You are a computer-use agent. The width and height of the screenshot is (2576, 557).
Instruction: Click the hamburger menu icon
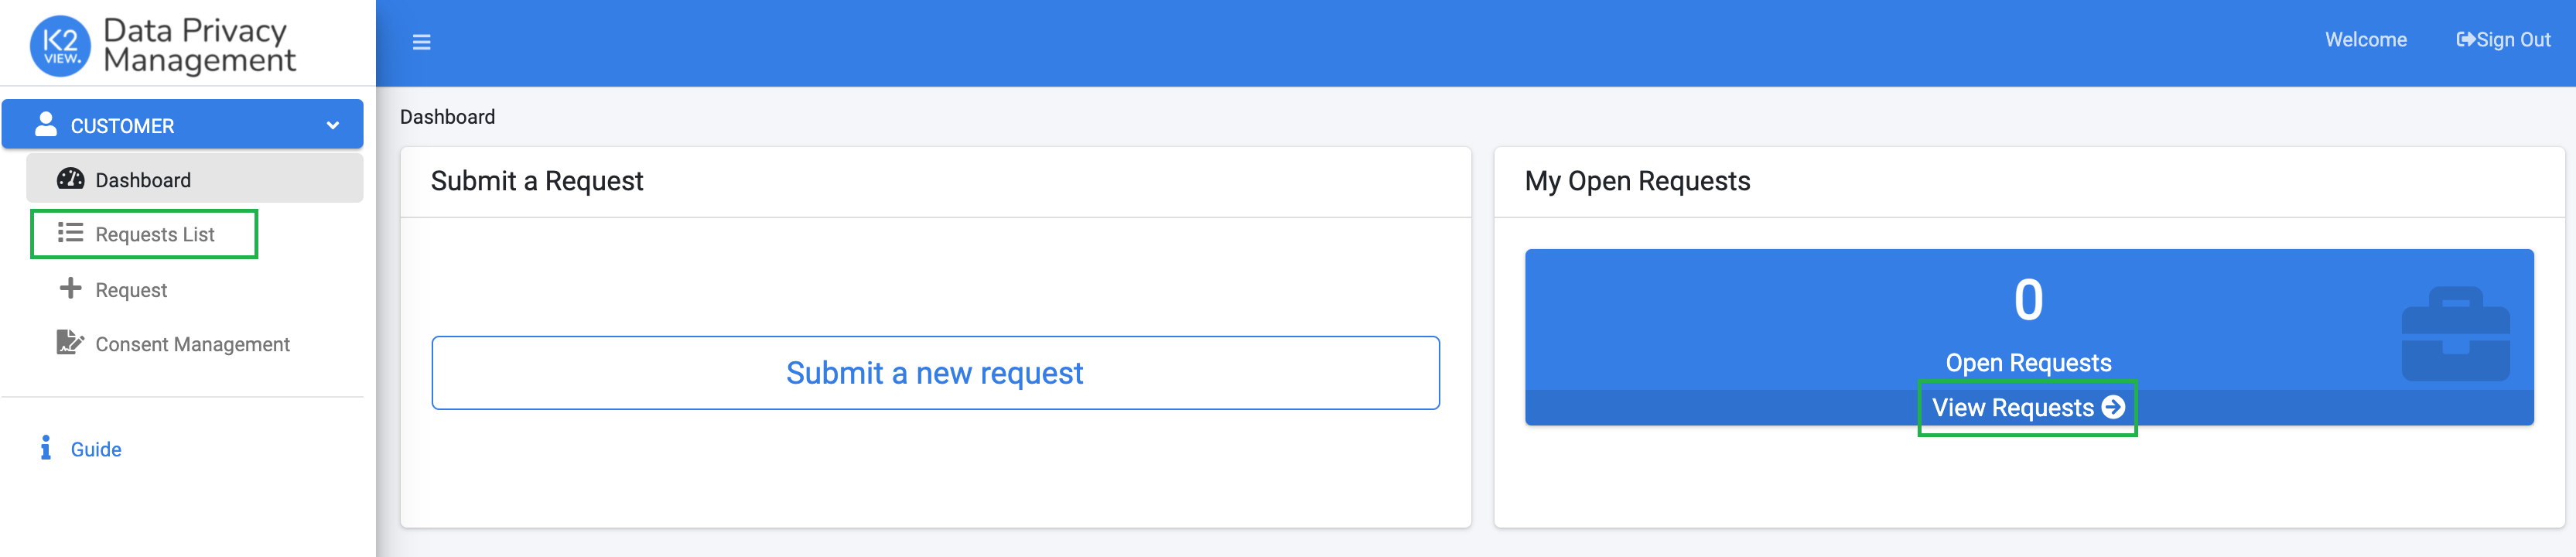(421, 42)
